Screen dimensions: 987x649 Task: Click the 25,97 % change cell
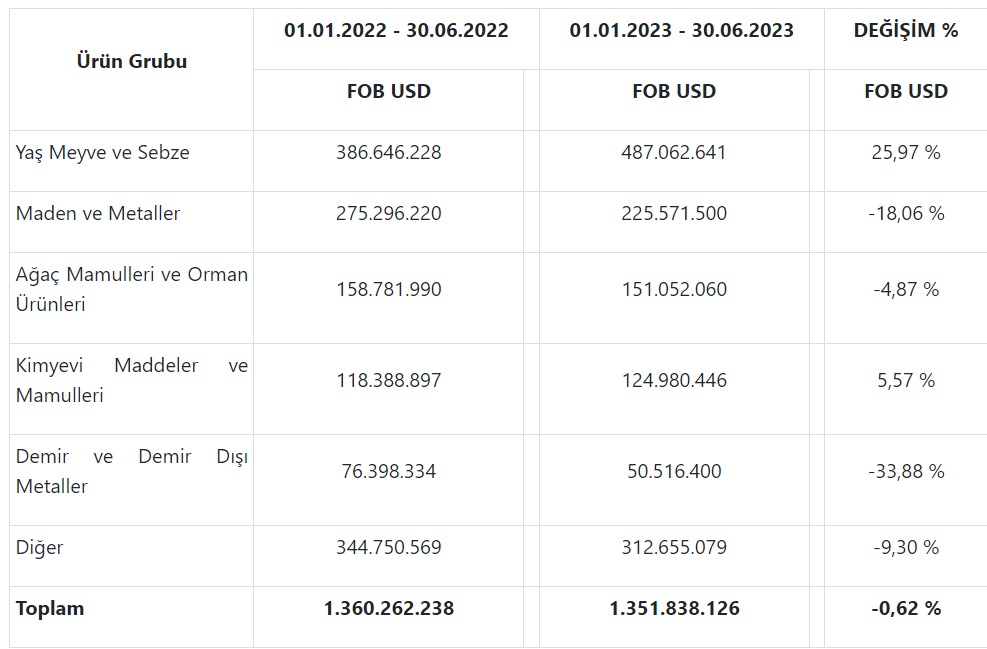pos(906,152)
